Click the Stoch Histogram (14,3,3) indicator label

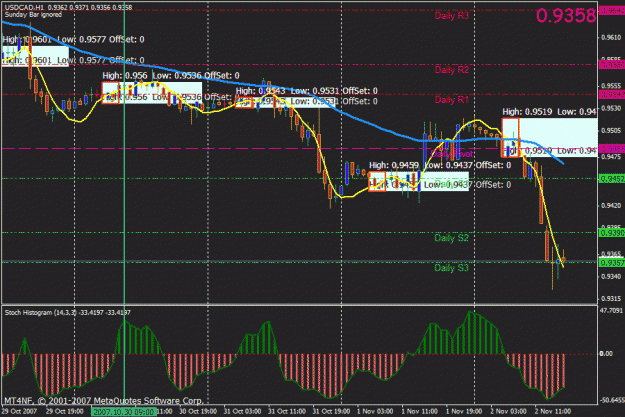(67, 313)
